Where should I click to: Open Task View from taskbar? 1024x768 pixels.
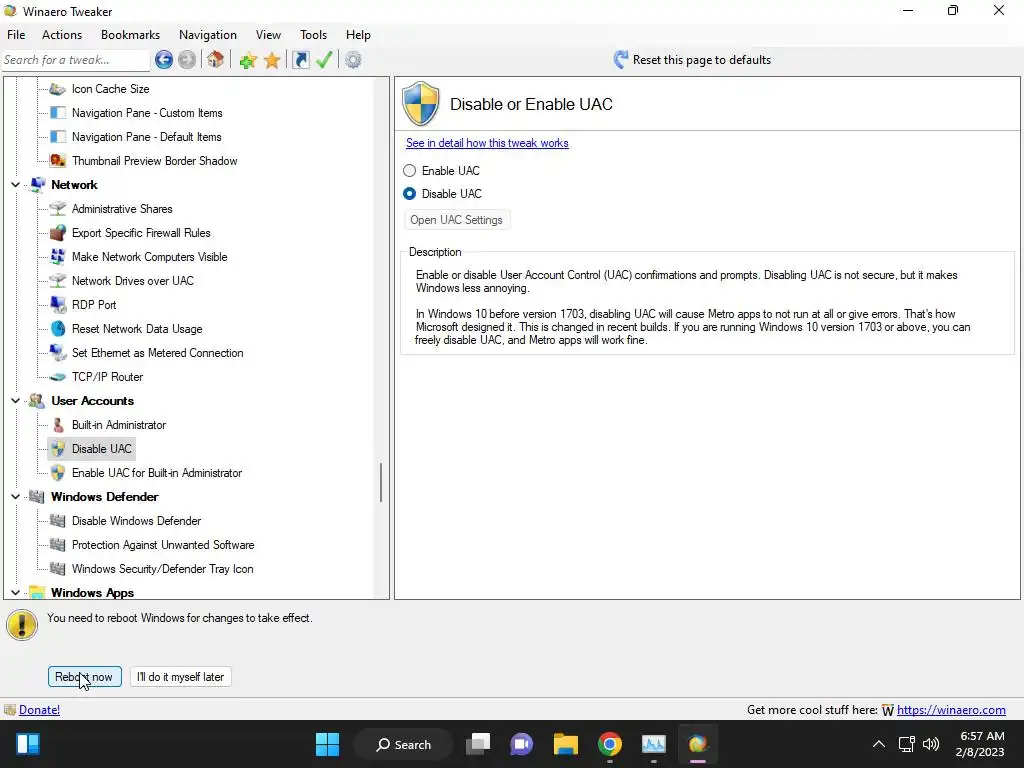point(478,744)
